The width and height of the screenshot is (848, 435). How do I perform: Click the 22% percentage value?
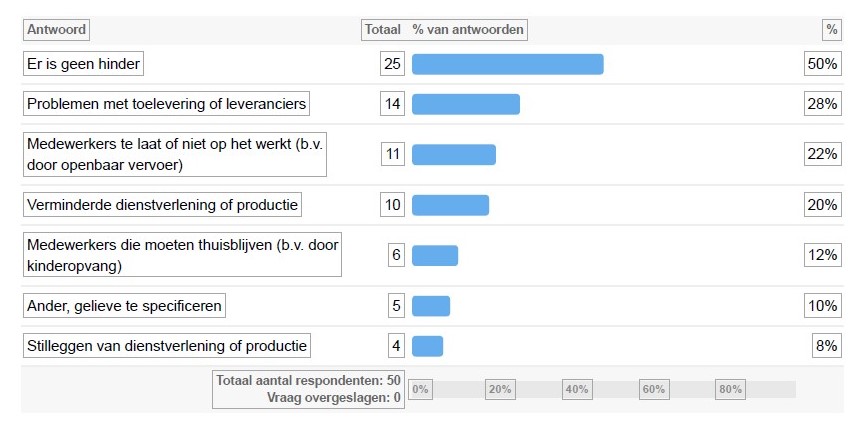pos(823,154)
